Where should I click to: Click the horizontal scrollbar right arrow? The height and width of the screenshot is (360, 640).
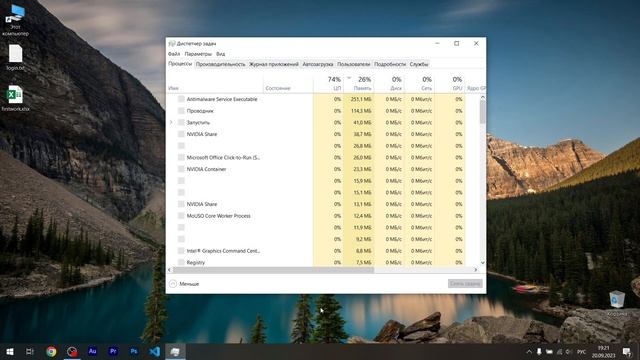[476, 270]
